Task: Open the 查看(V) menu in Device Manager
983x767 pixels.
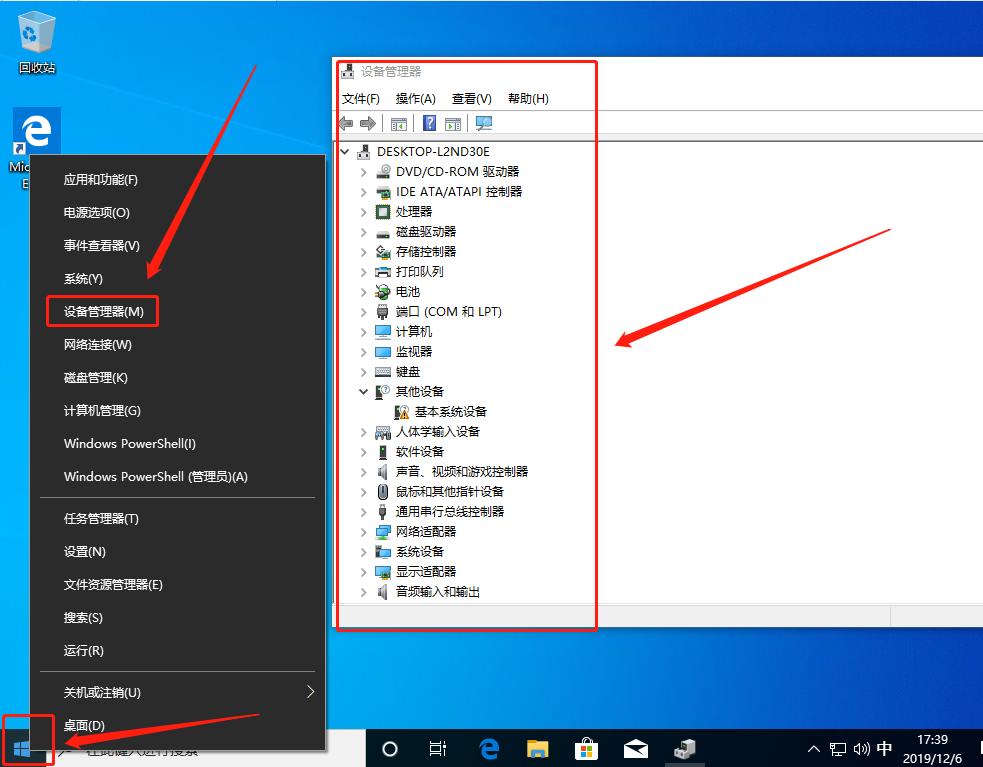Action: tap(471, 98)
